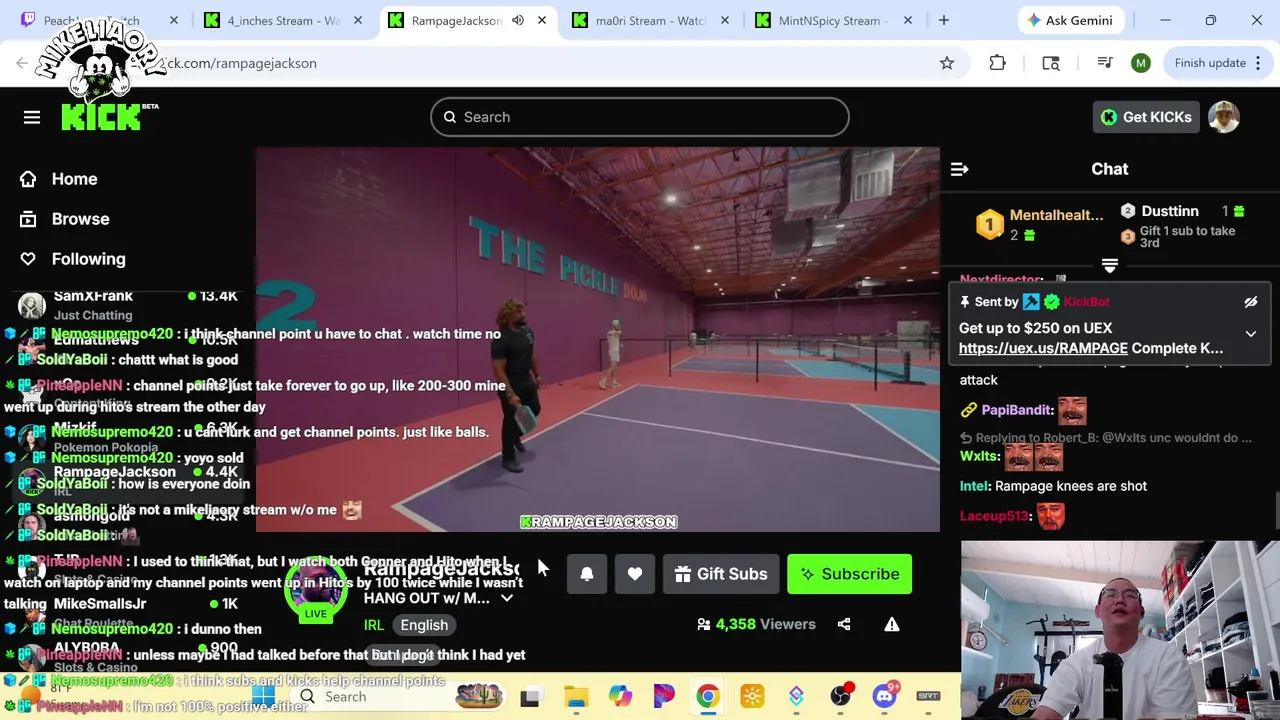The height and width of the screenshot is (720, 1280).
Task: Open the Kick hamburger sidebar menu
Action: 32,117
